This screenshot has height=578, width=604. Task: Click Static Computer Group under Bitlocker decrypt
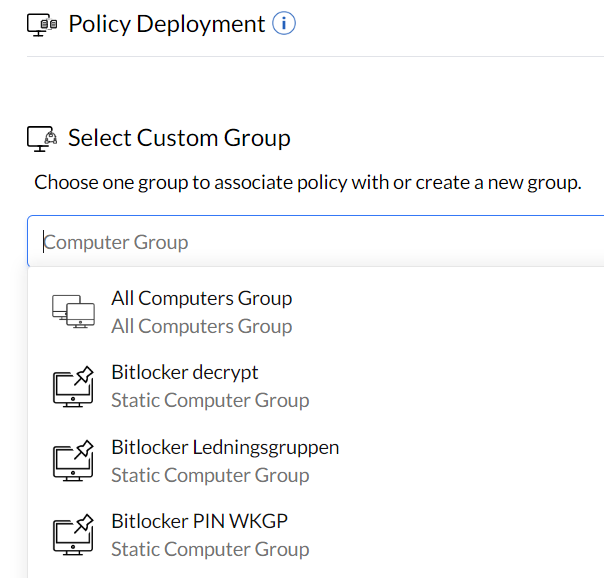(210, 400)
